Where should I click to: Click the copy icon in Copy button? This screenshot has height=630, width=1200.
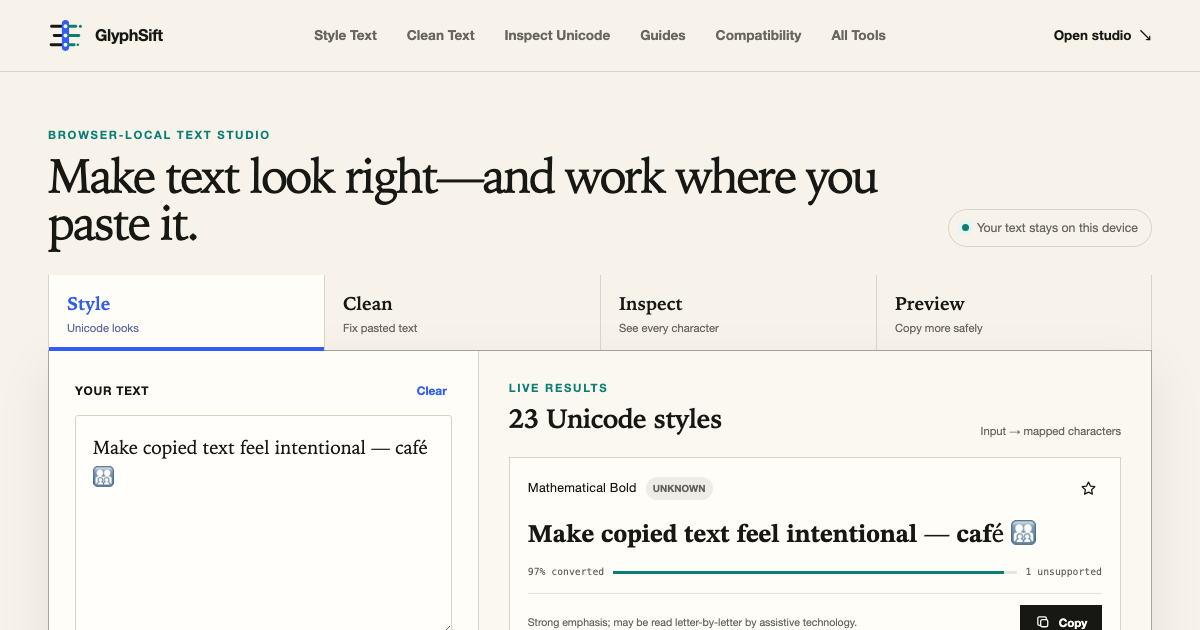coord(1043,622)
